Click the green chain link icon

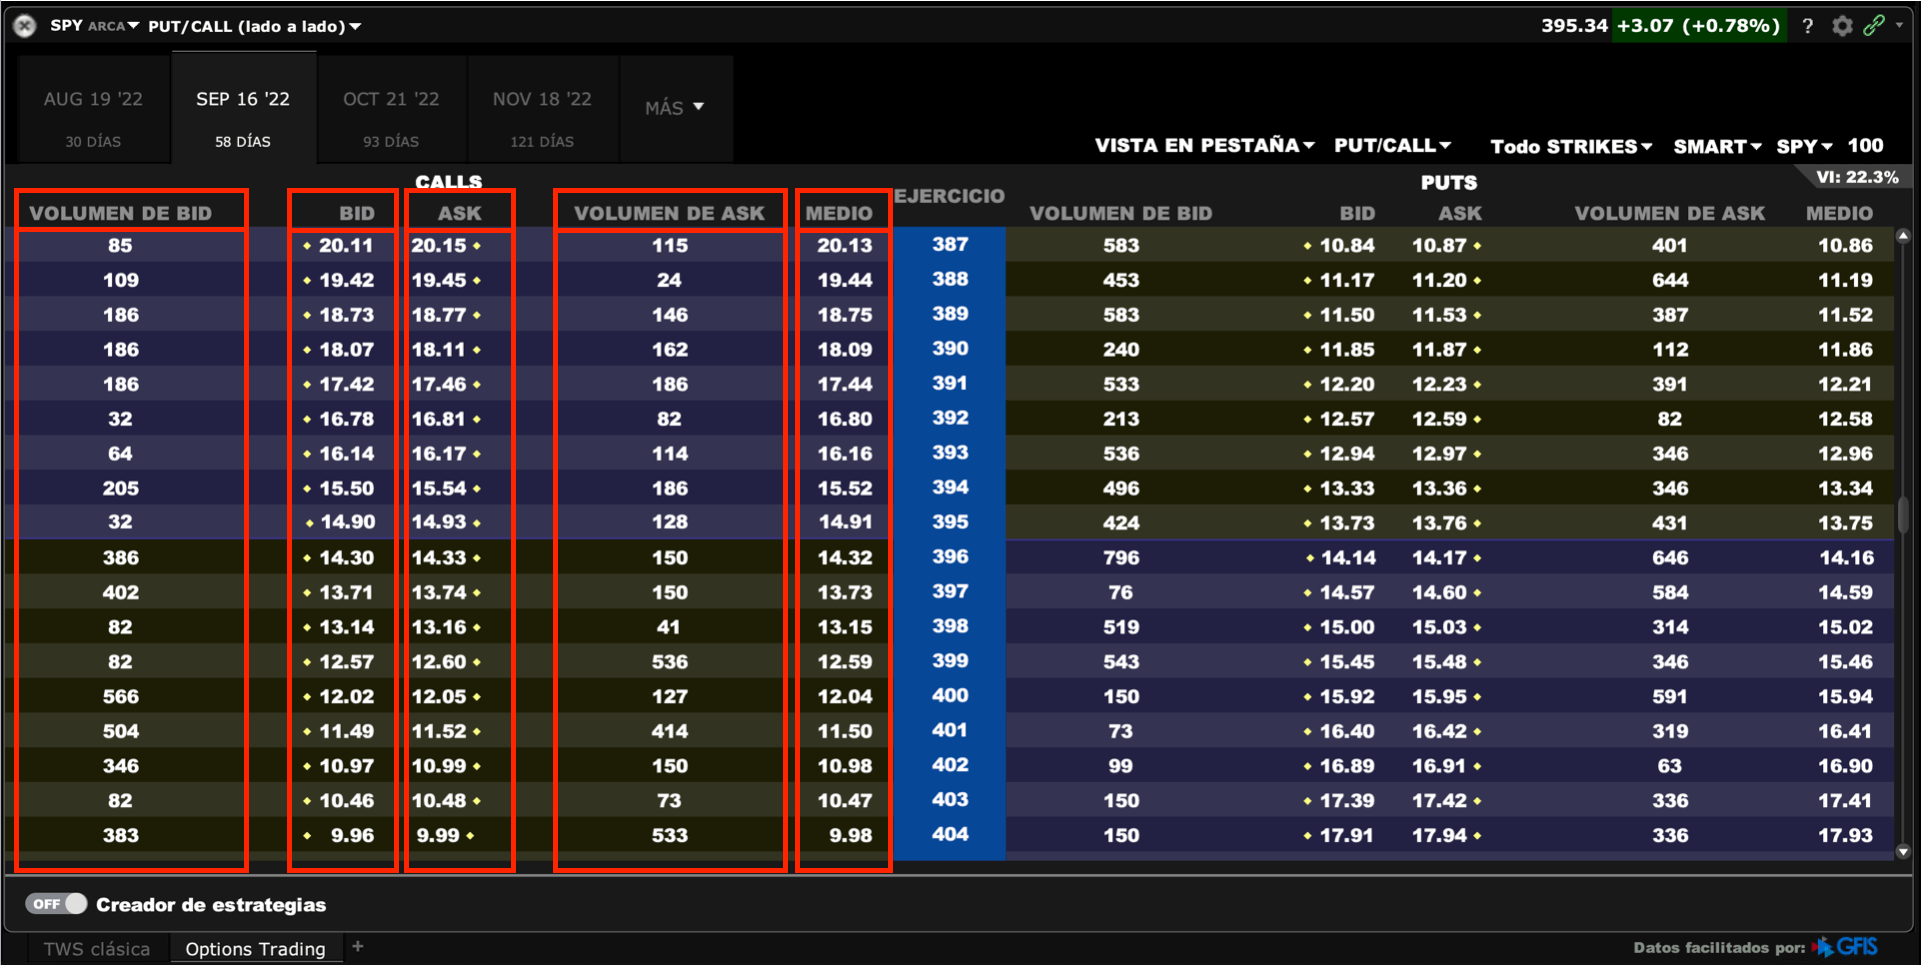[x=1874, y=25]
